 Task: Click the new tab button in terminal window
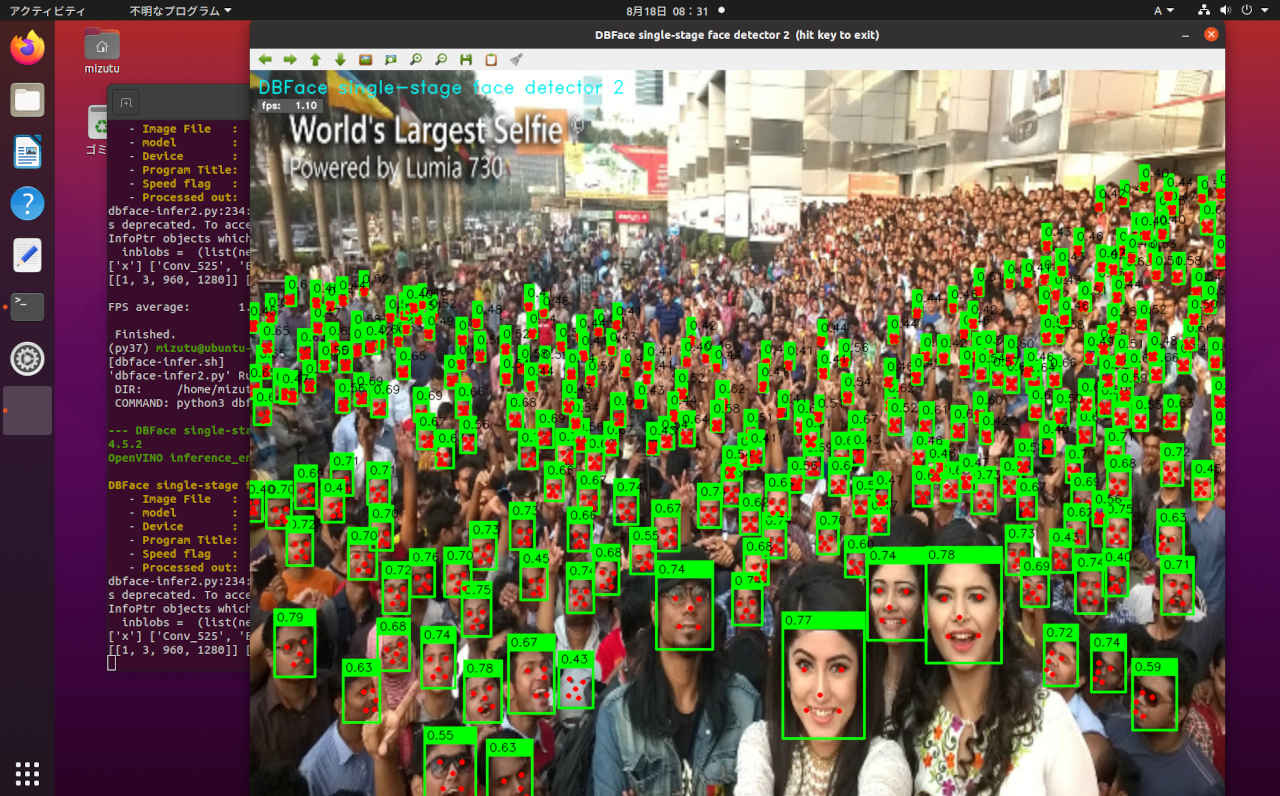tap(125, 102)
